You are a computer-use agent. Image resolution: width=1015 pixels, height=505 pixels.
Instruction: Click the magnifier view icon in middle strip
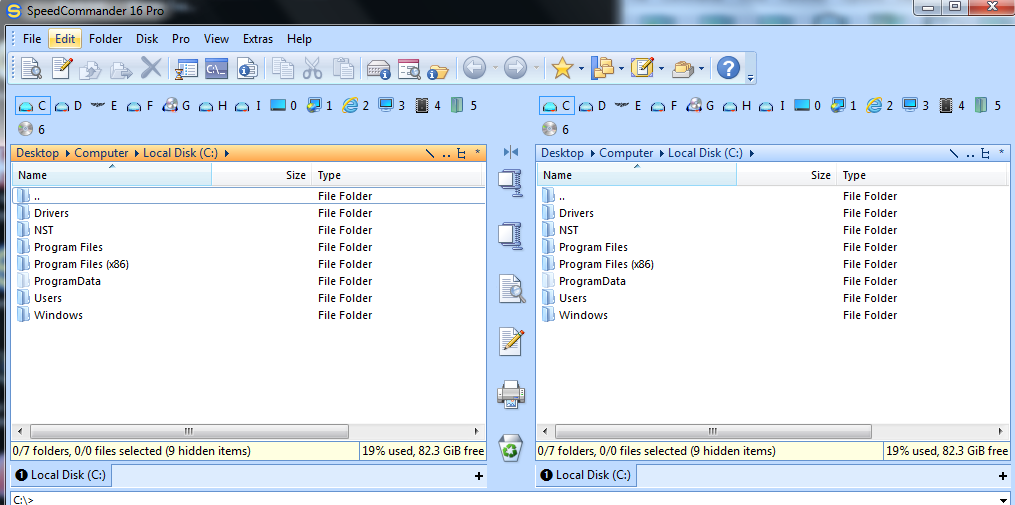(x=510, y=288)
